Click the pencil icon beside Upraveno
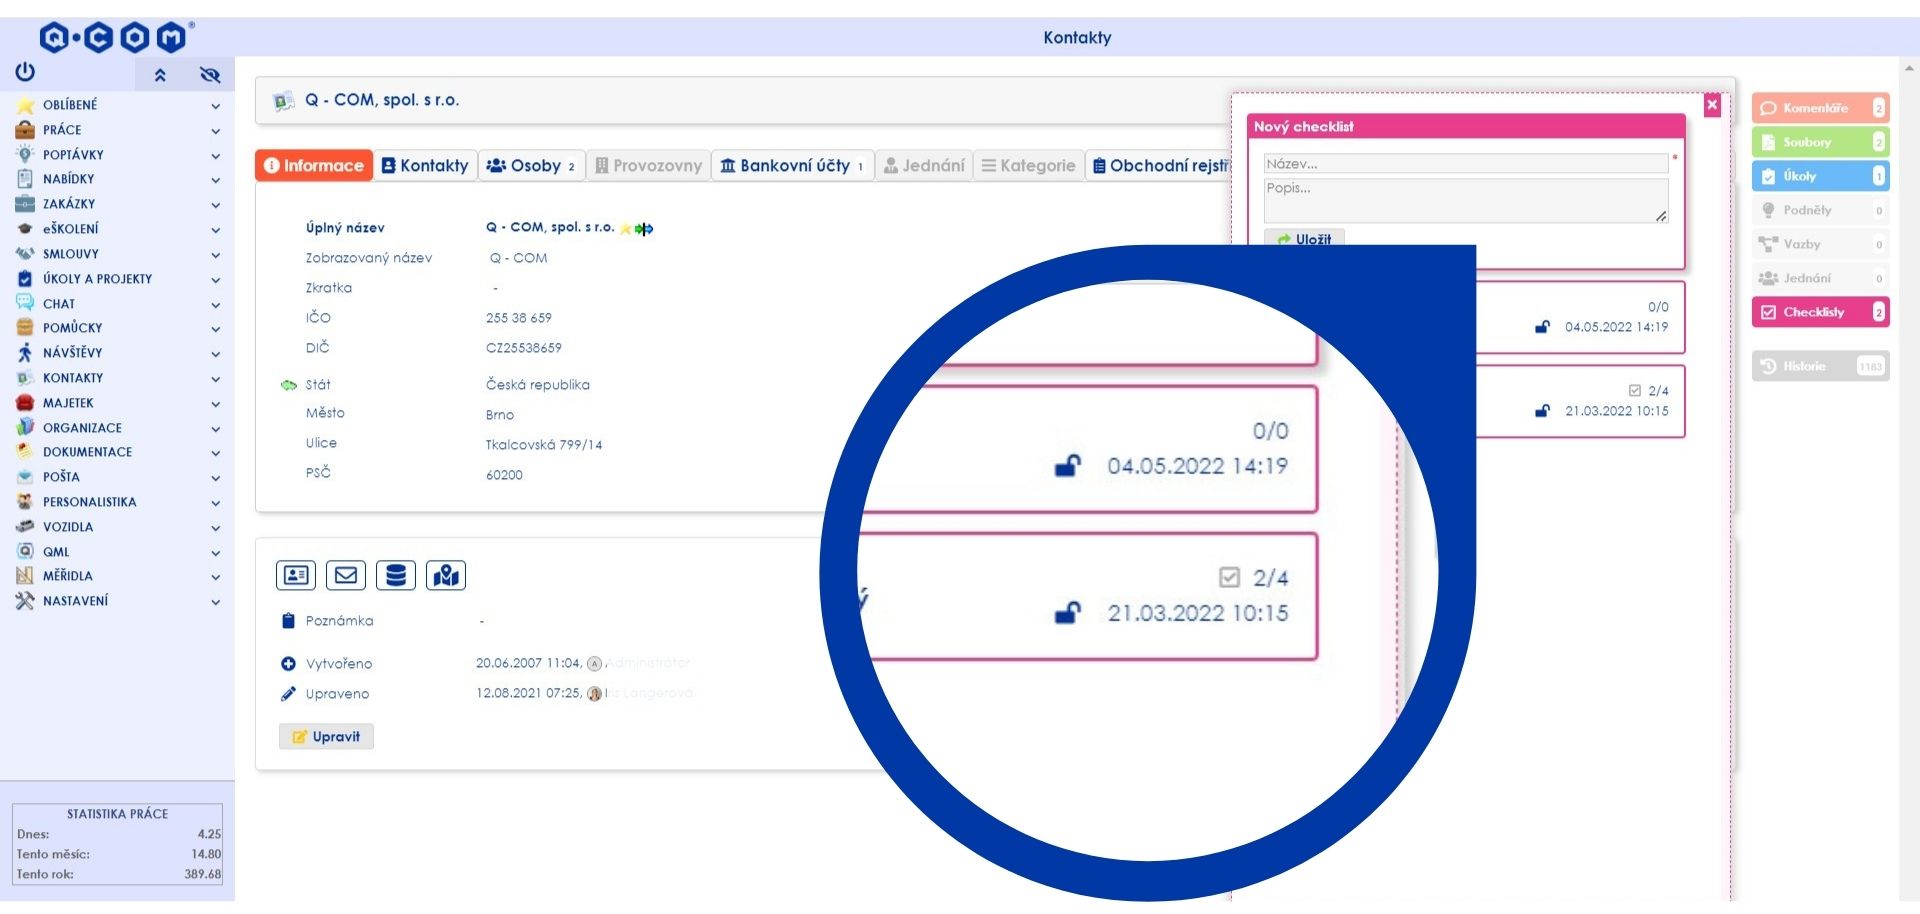Viewport: 1920px width, 914px height. (x=288, y=693)
